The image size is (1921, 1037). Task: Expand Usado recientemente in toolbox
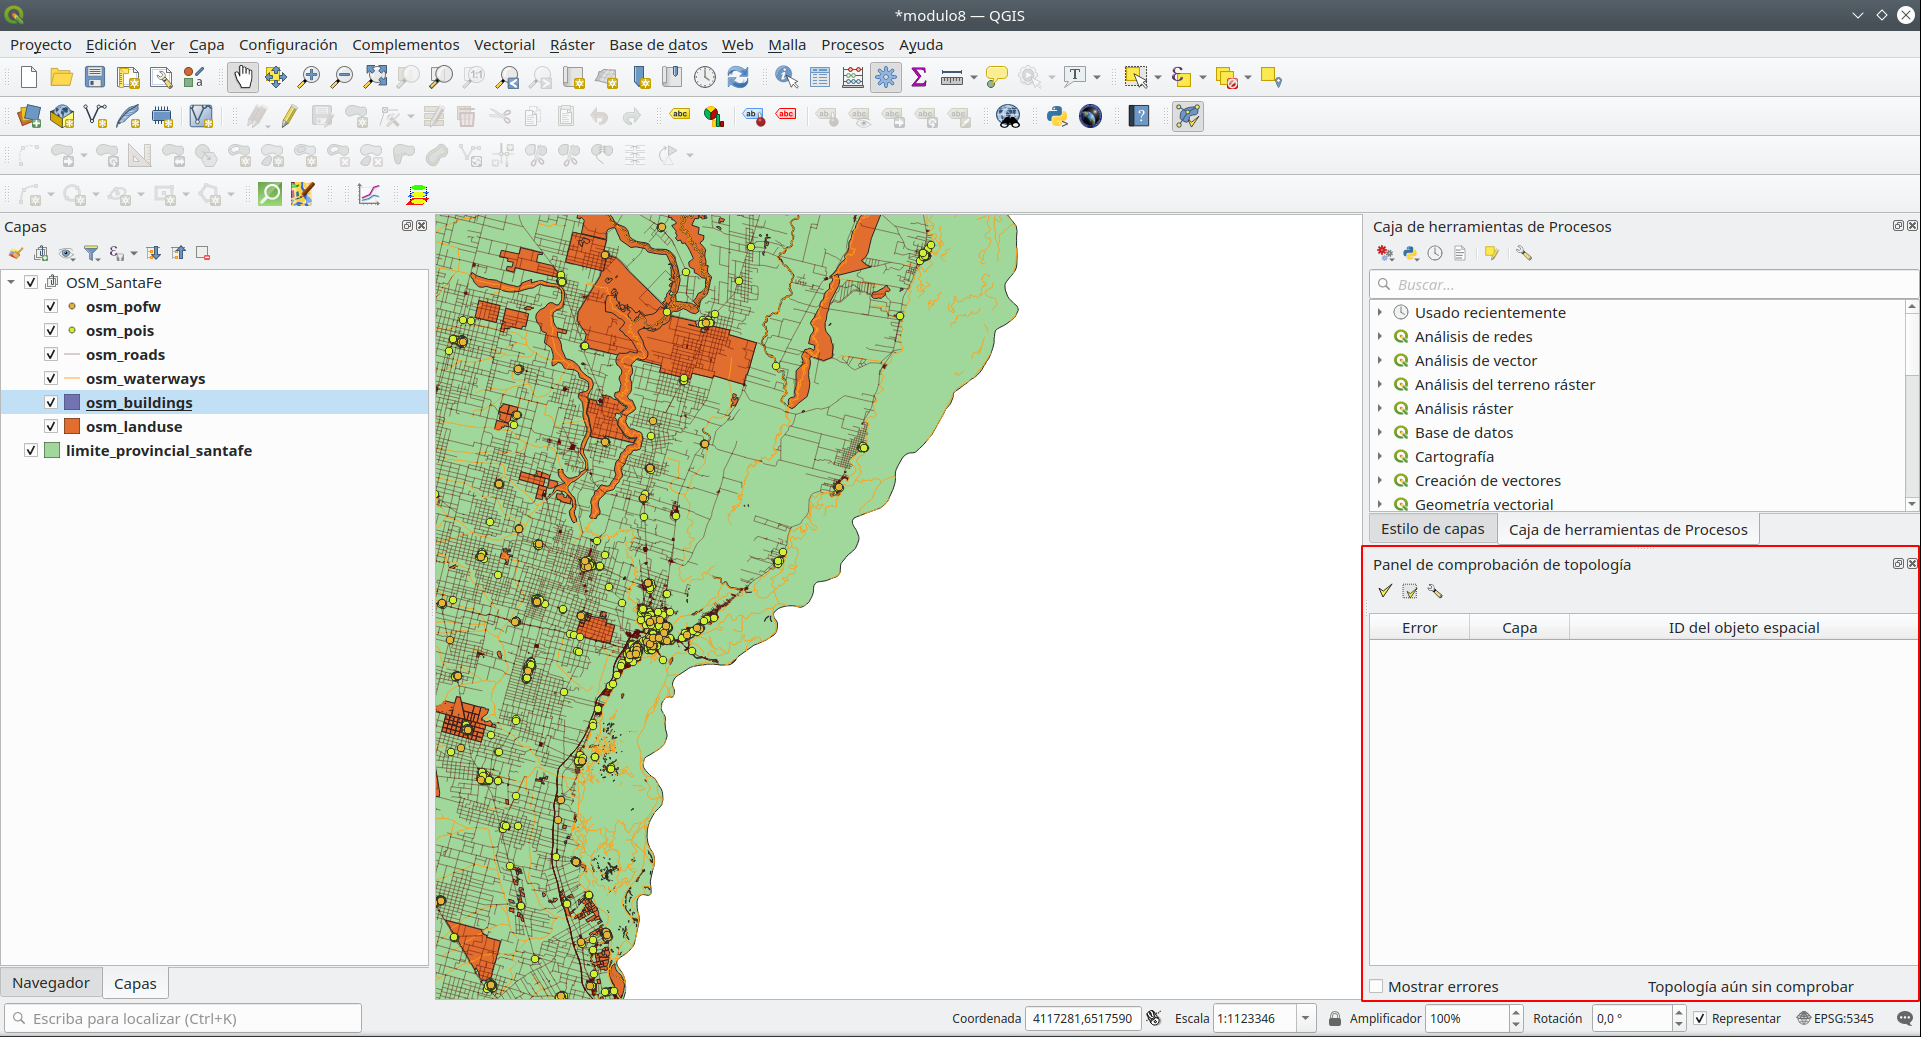click(x=1380, y=312)
